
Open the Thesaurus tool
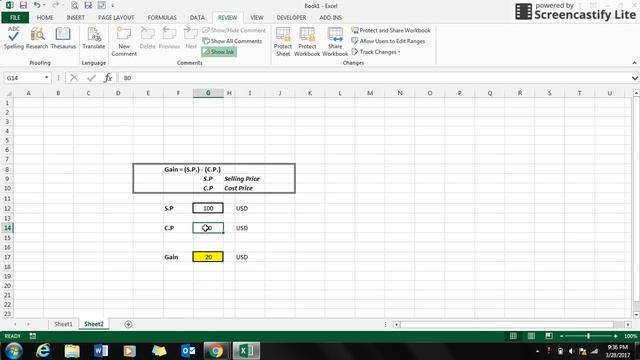[x=63, y=38]
